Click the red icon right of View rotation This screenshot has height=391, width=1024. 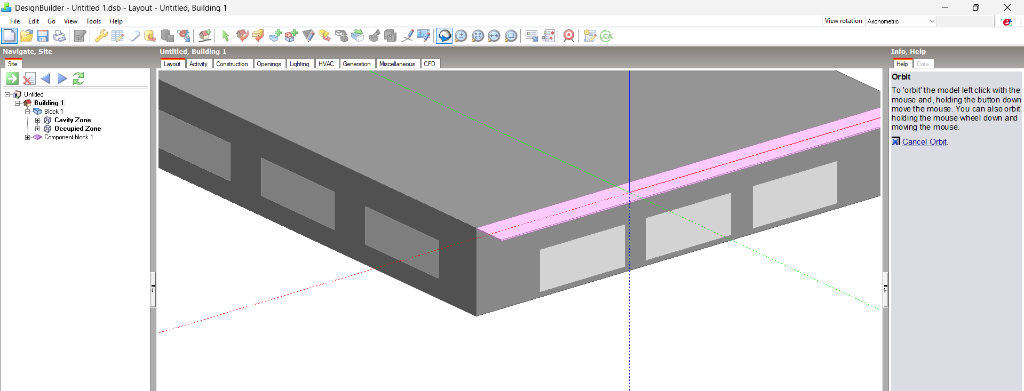pyautogui.click(x=1006, y=21)
